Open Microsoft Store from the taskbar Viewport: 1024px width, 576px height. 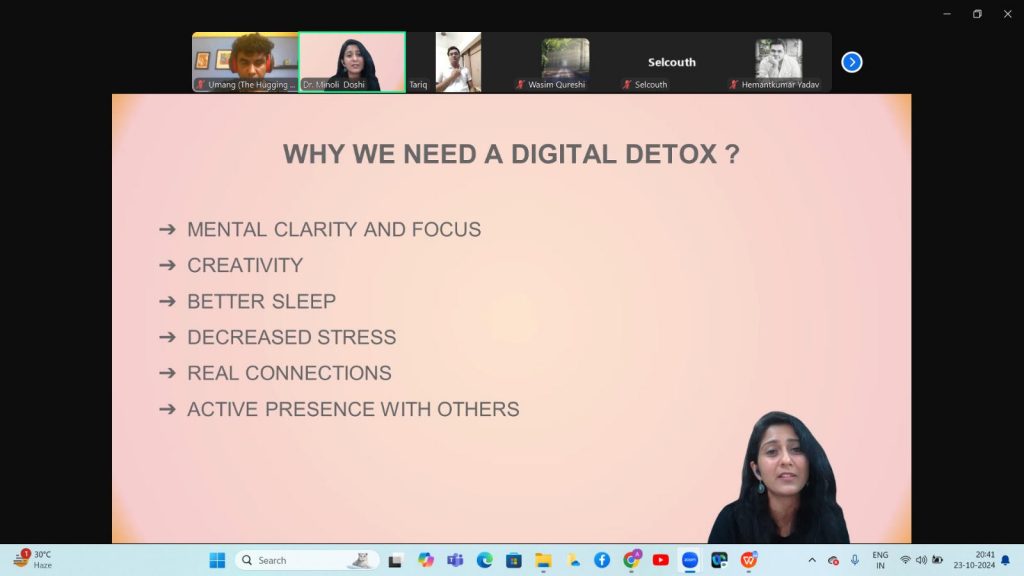pyautogui.click(x=514, y=560)
